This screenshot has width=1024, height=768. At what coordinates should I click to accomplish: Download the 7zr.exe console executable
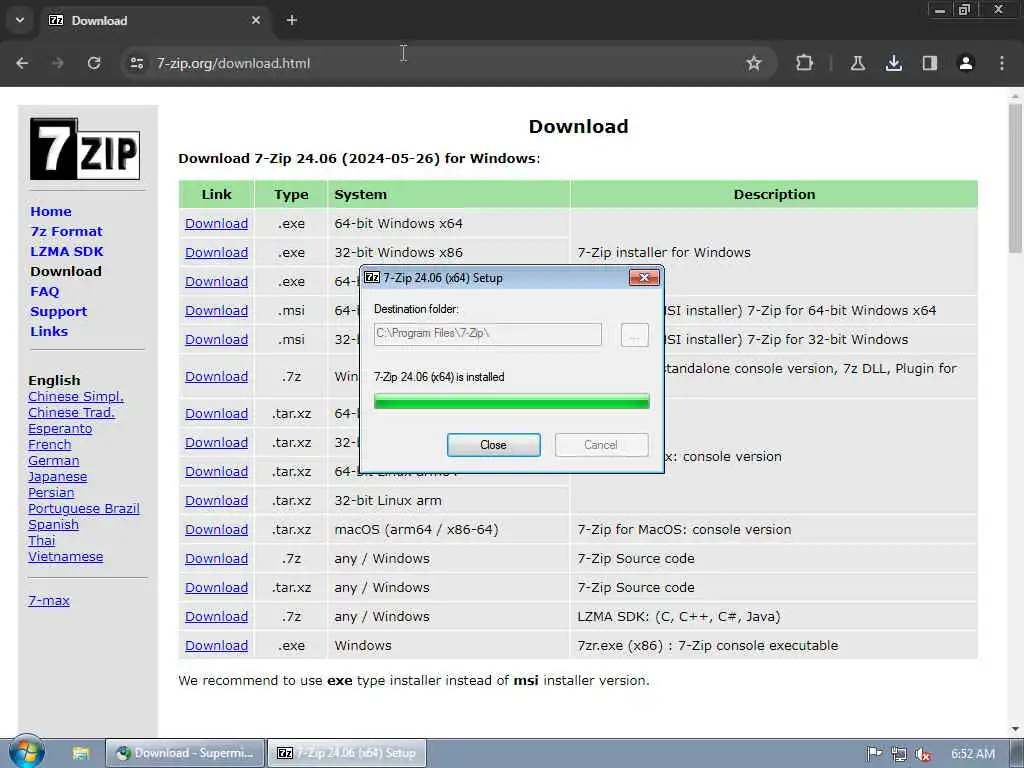(x=216, y=645)
